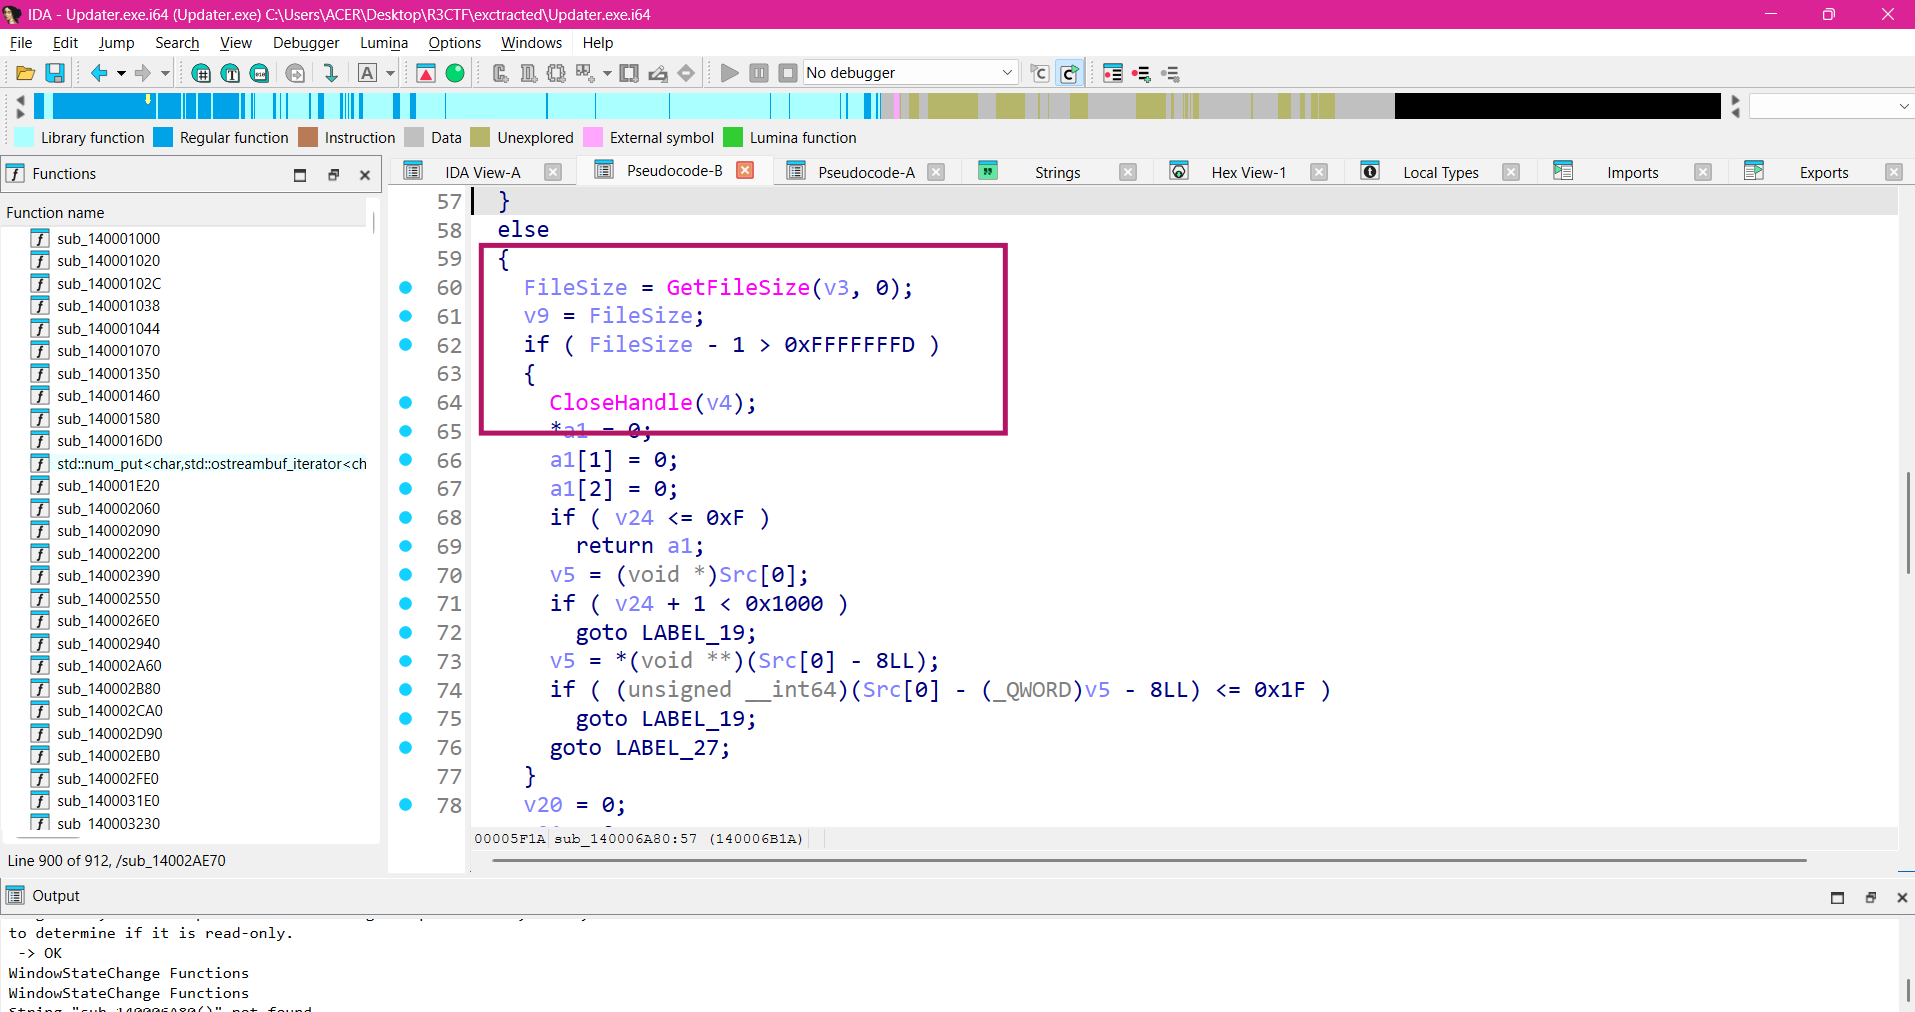Expand dropdown next to 'A' icon
1915x1012 pixels.
coord(391,73)
